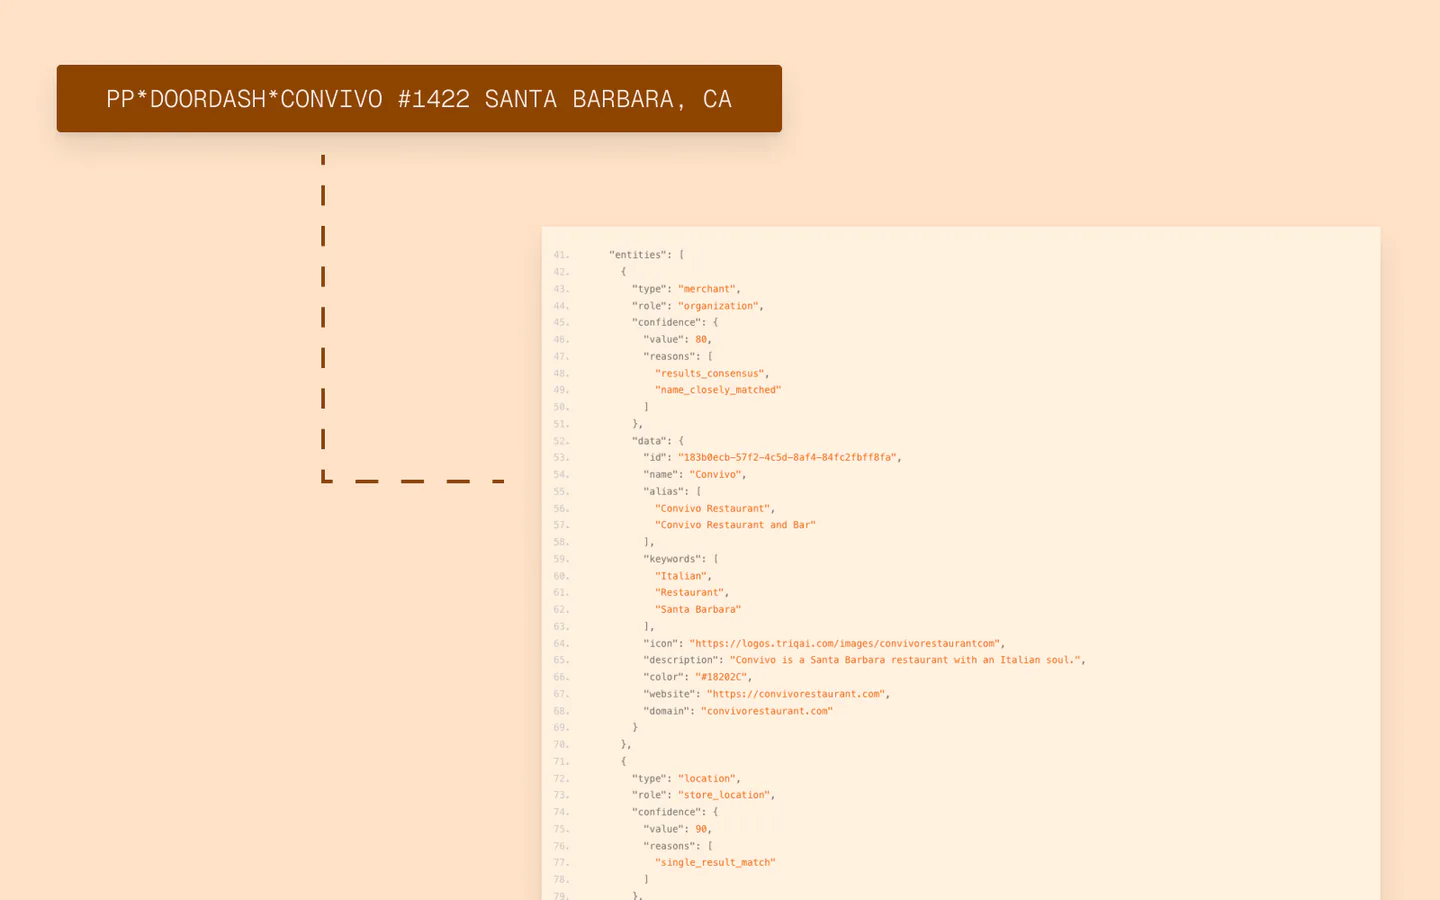Select the description sentence about Convivo
Screen dimensions: 1440x900
906,660
